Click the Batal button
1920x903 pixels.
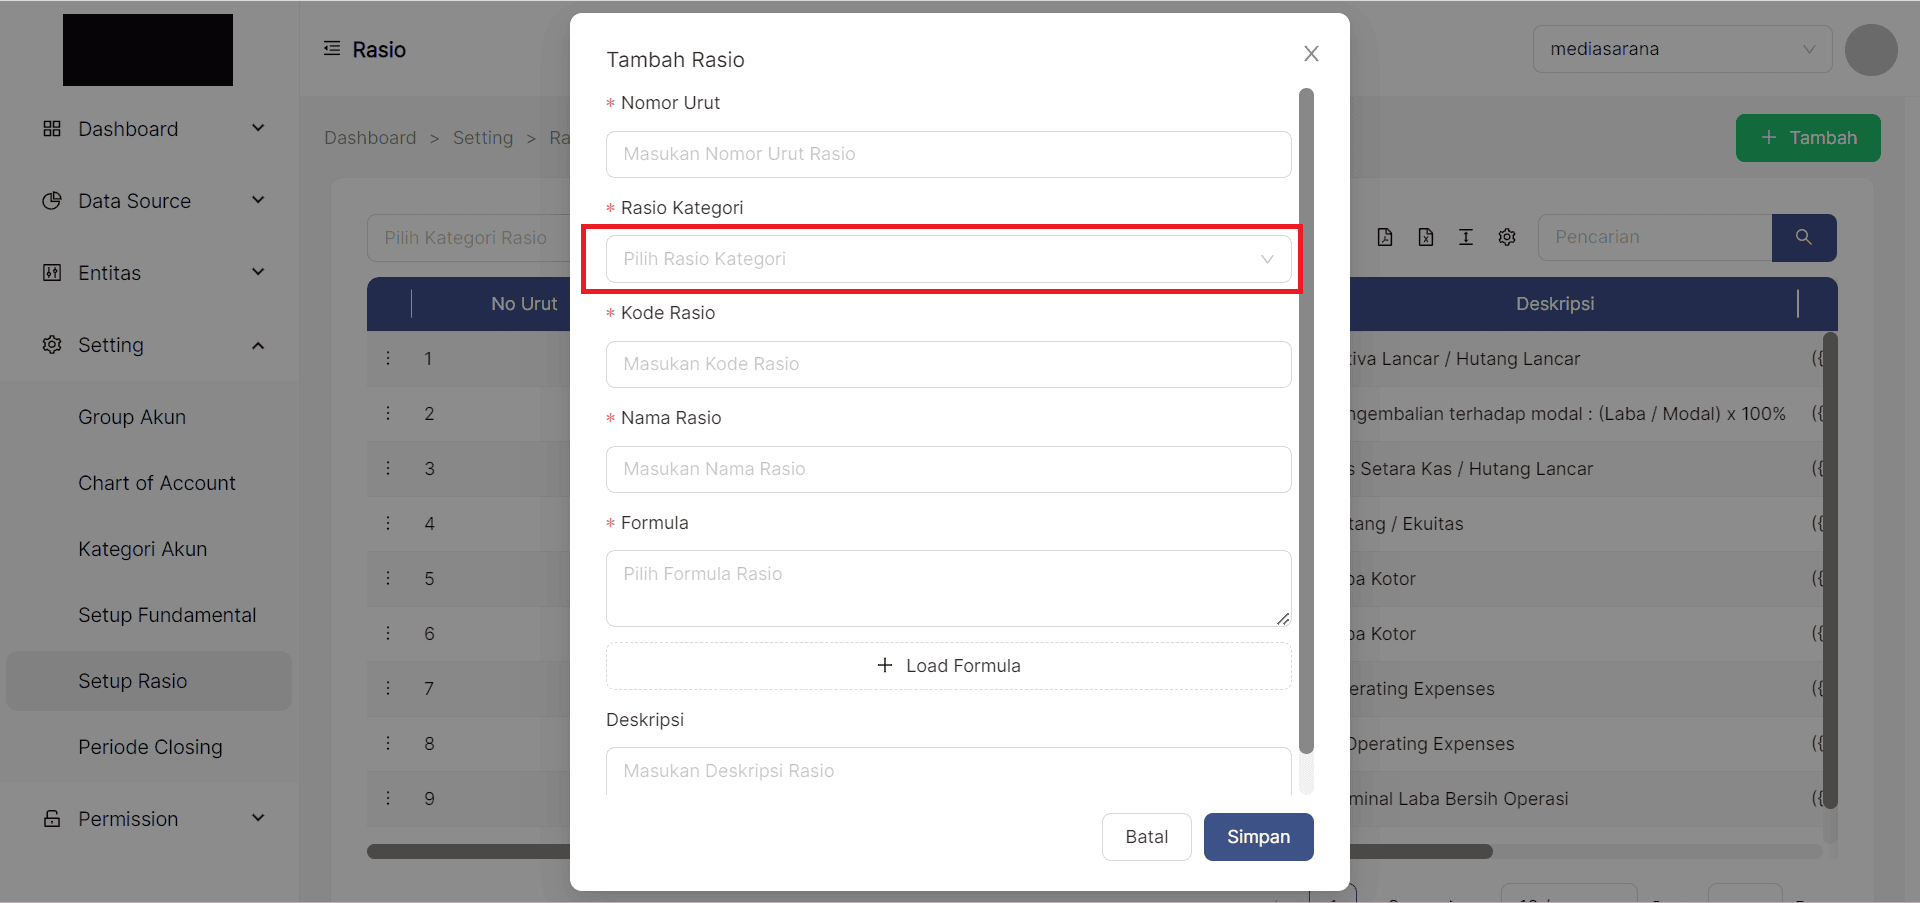point(1146,837)
